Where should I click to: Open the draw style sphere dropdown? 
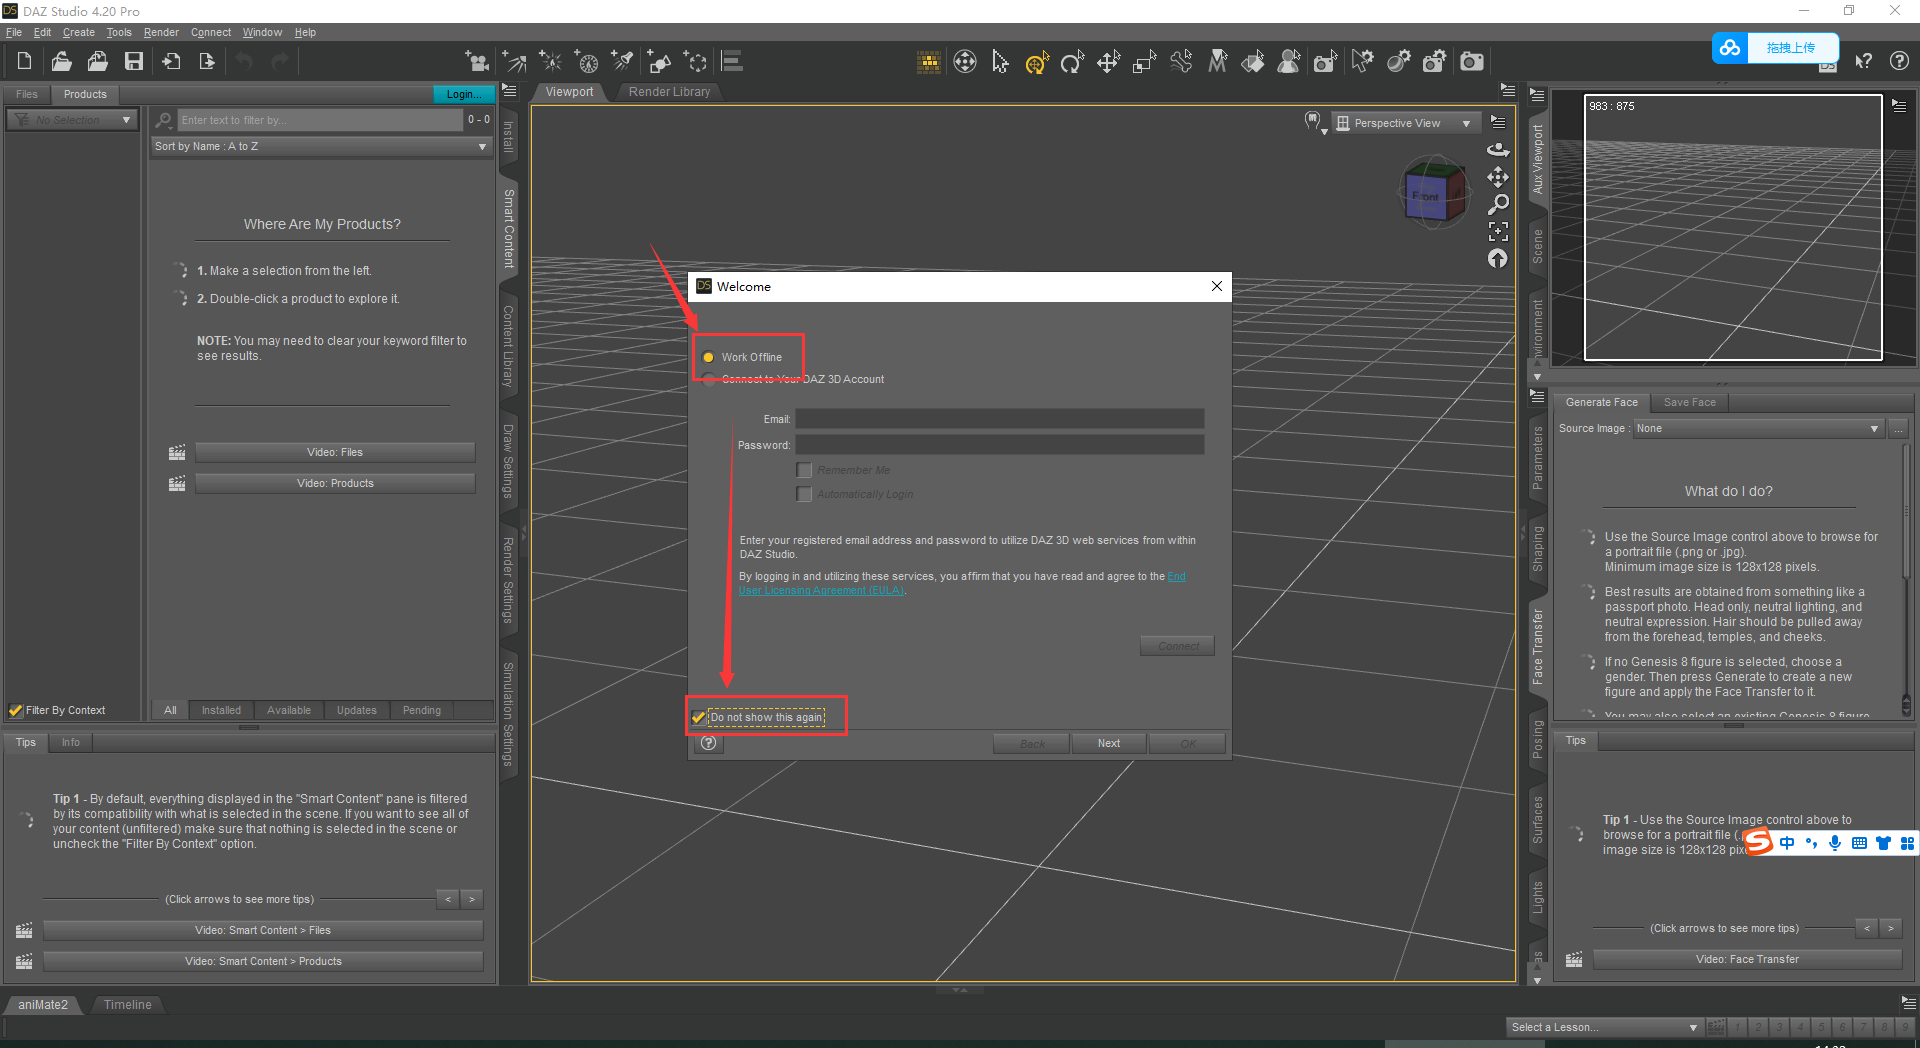point(1316,123)
